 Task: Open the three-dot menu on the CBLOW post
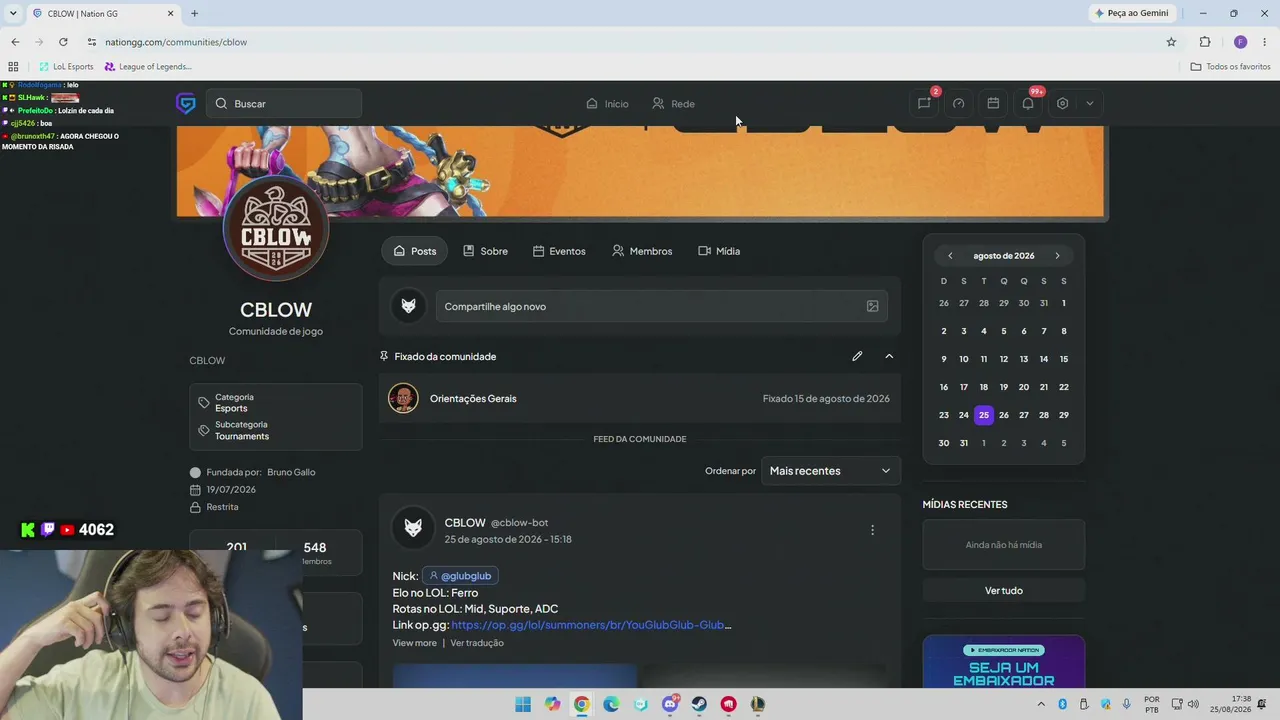coord(872,530)
